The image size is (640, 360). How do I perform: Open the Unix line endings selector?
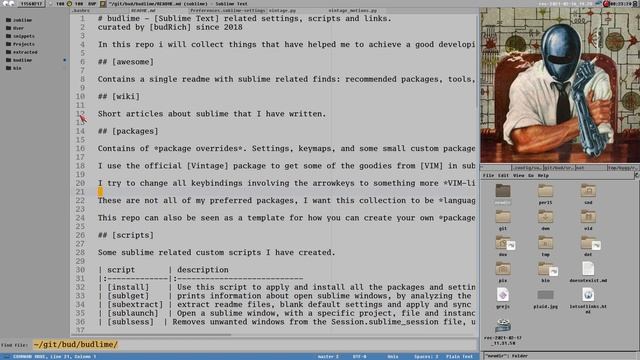click(x=393, y=357)
